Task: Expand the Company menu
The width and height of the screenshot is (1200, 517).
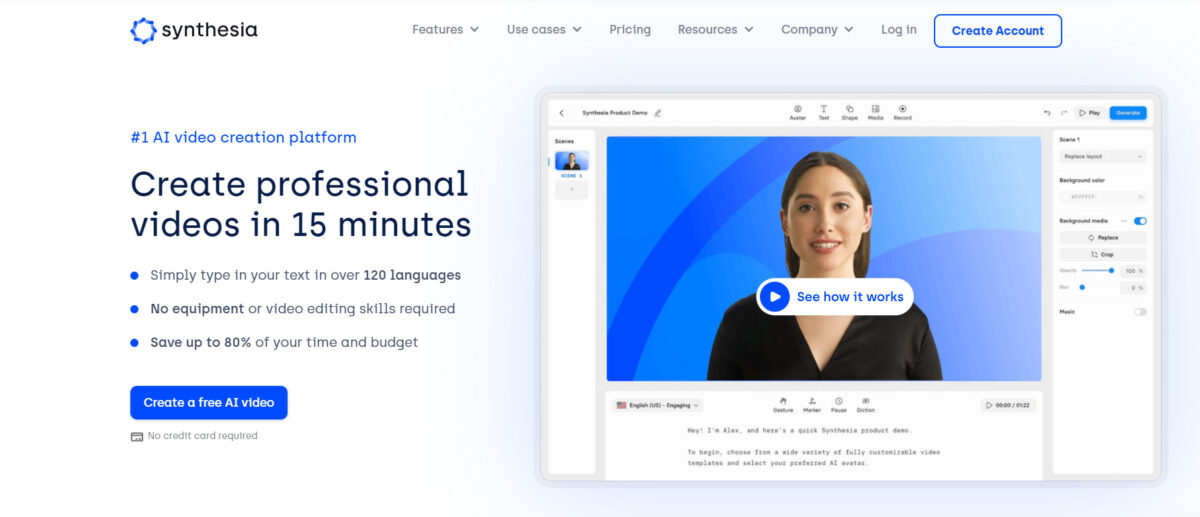Action: click(x=817, y=30)
